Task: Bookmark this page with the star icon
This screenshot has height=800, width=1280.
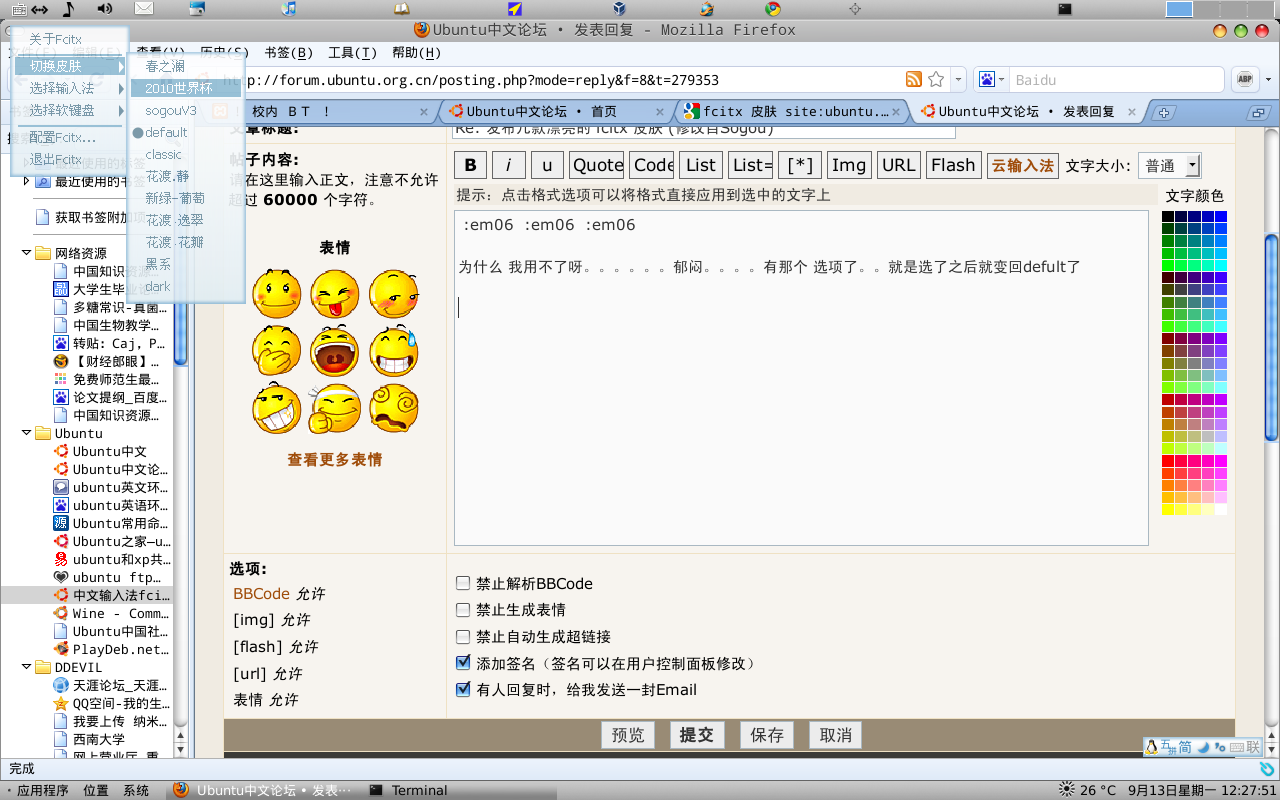Action: click(936, 79)
